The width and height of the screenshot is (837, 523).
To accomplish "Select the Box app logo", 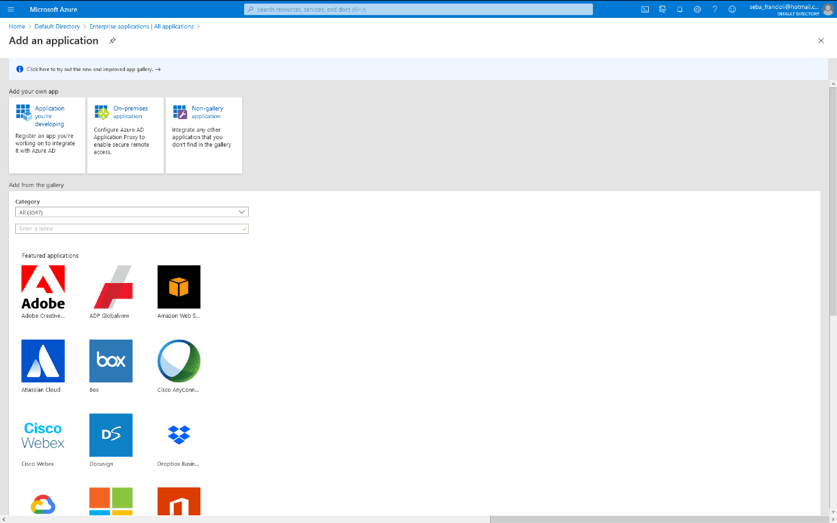I will pyautogui.click(x=111, y=361).
